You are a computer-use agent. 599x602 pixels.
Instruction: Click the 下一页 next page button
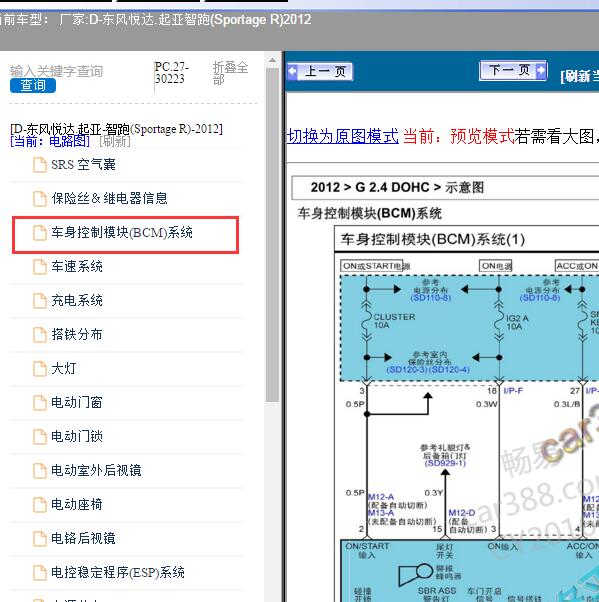pos(513,70)
